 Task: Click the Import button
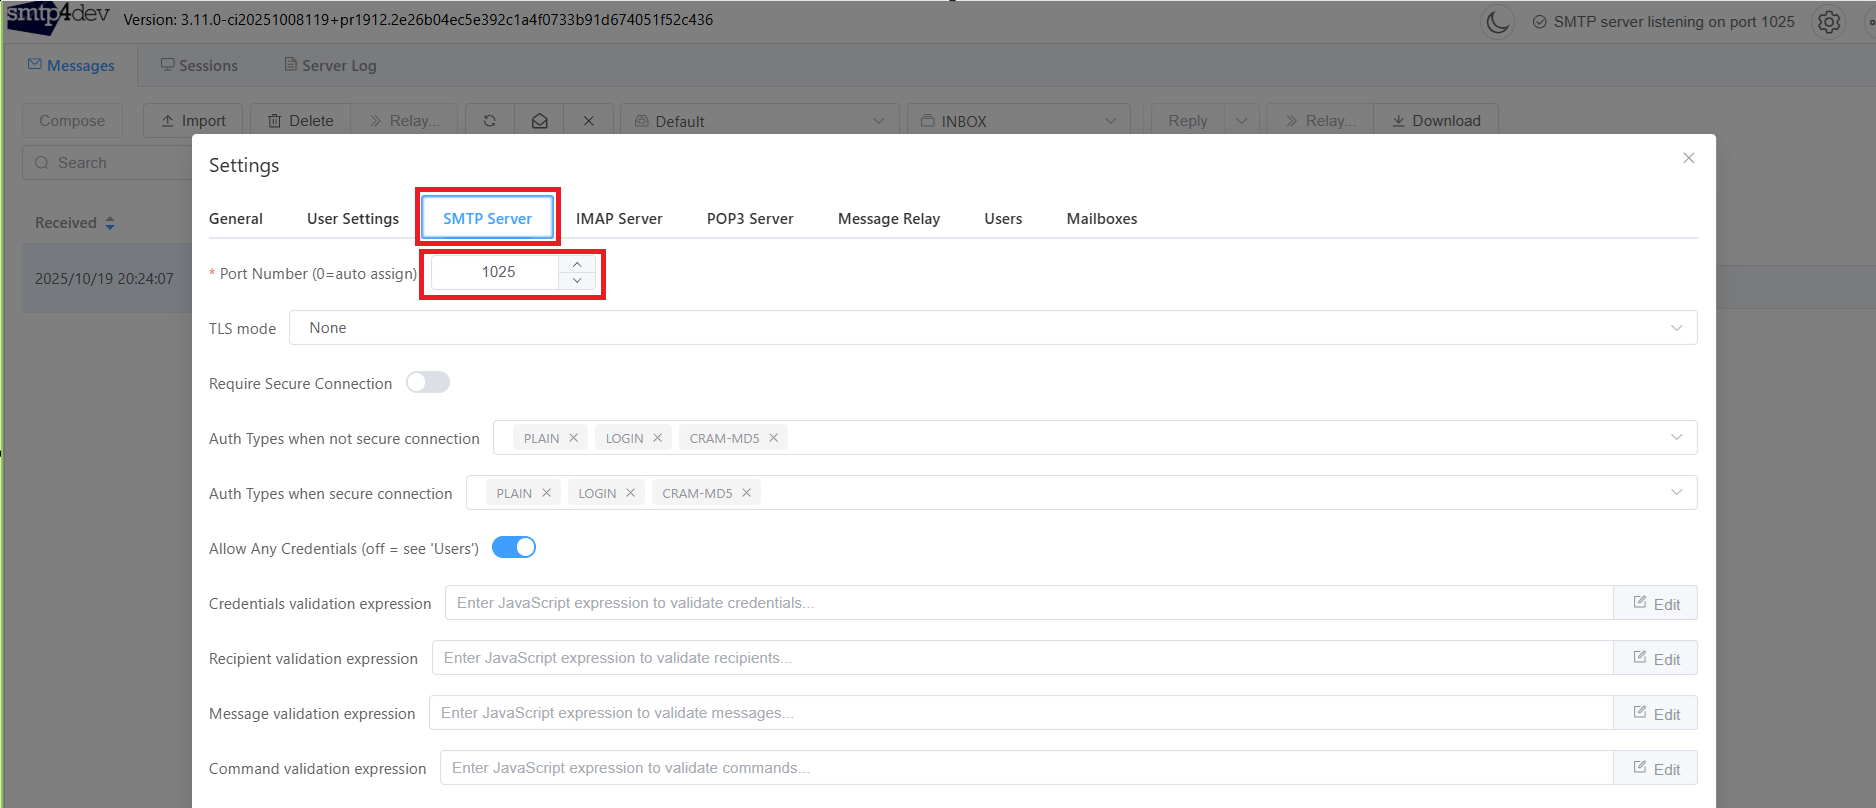click(193, 120)
